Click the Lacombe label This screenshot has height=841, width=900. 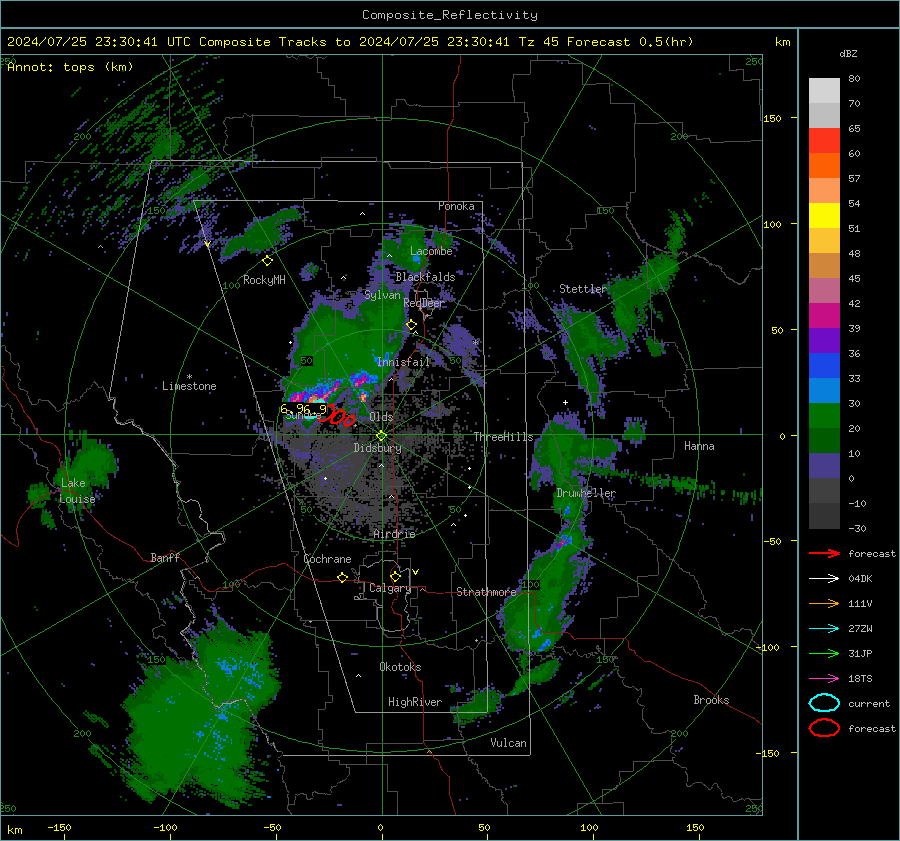coord(431,251)
